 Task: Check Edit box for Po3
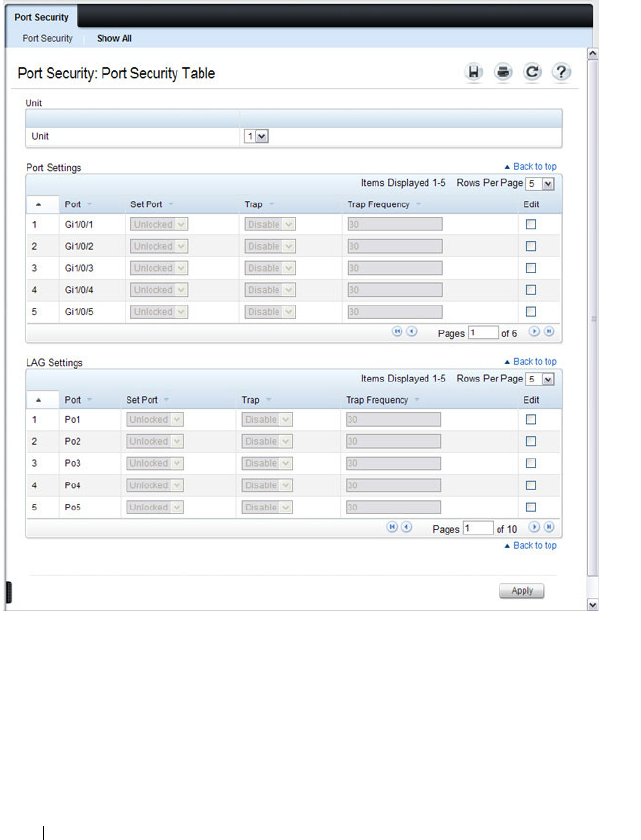(x=531, y=463)
